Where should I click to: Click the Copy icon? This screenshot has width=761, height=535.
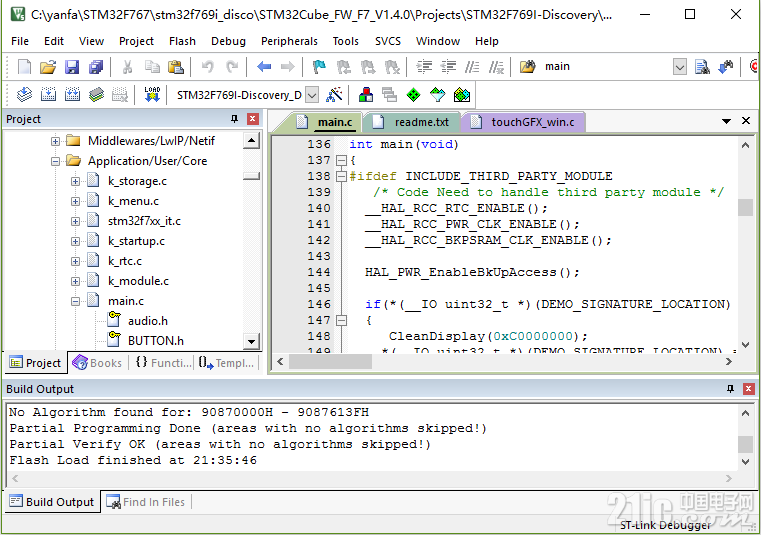[152, 67]
